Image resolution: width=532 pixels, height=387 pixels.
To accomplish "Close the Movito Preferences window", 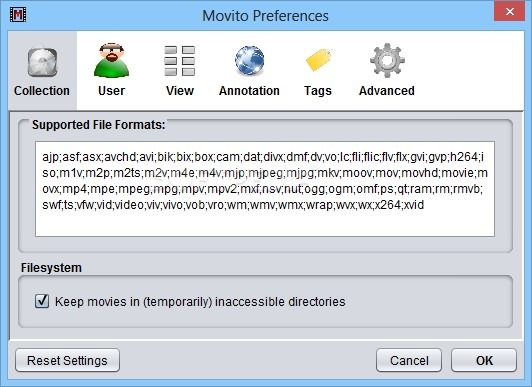I will (x=510, y=12).
